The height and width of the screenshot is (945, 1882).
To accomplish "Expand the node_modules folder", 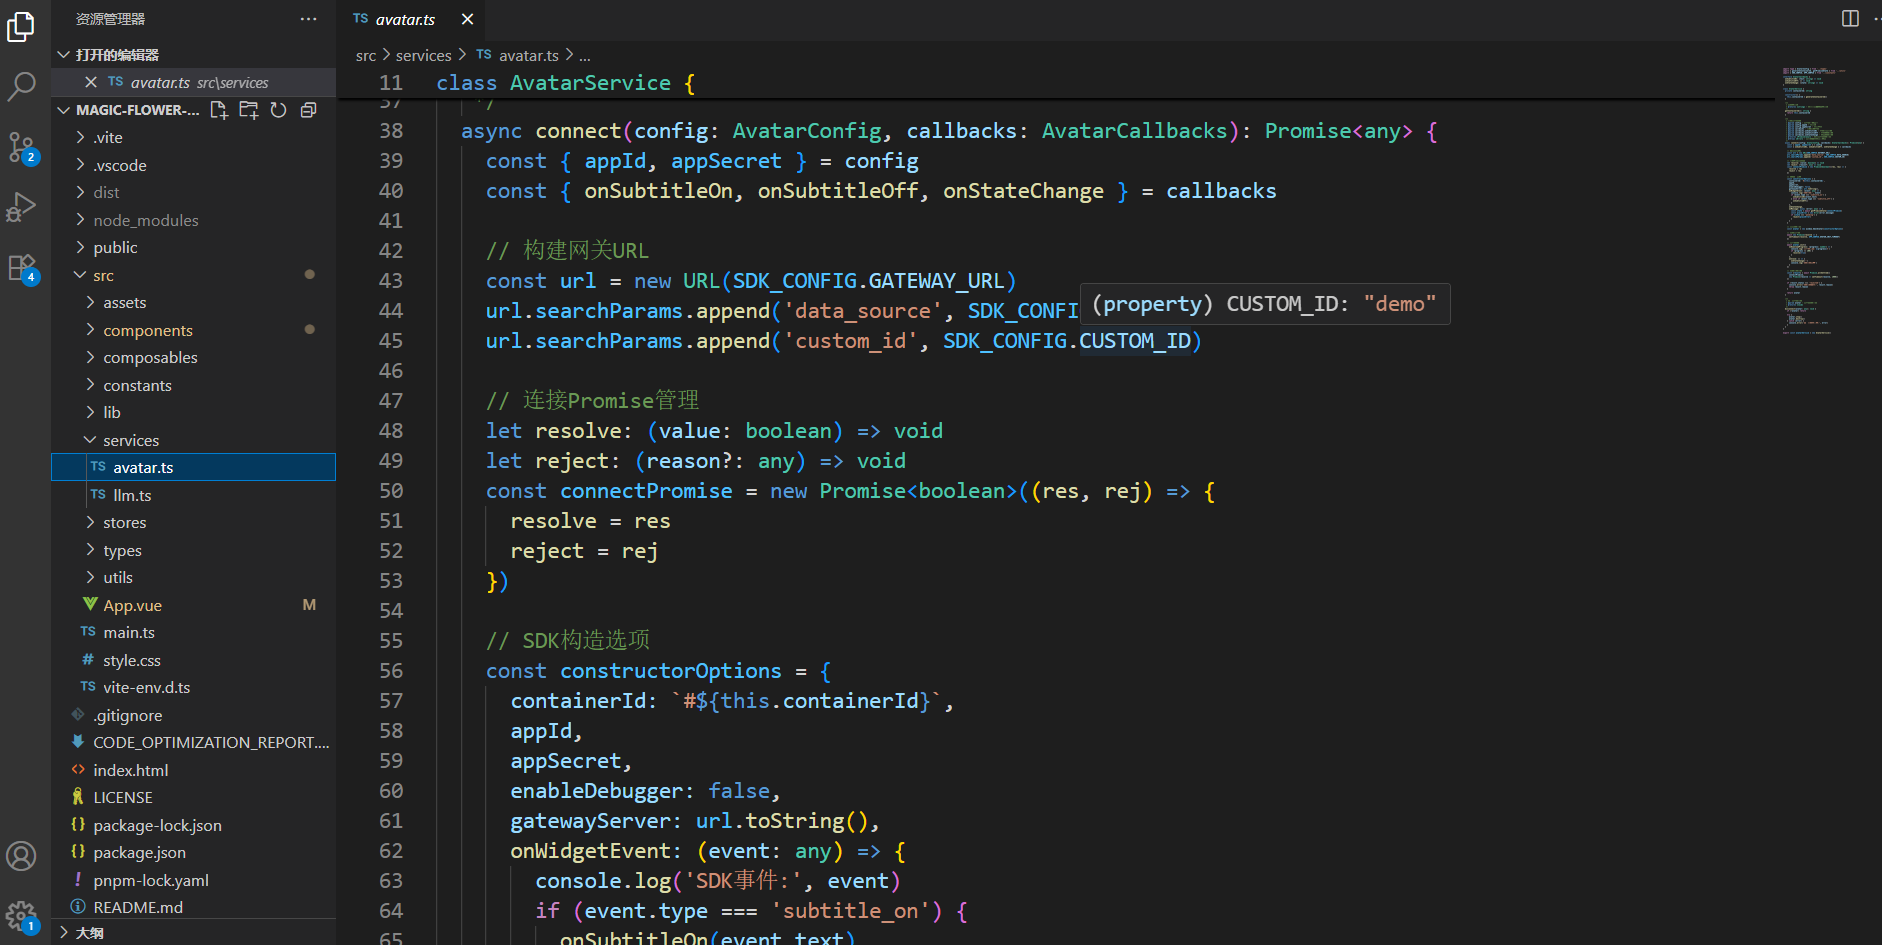I will click(193, 220).
